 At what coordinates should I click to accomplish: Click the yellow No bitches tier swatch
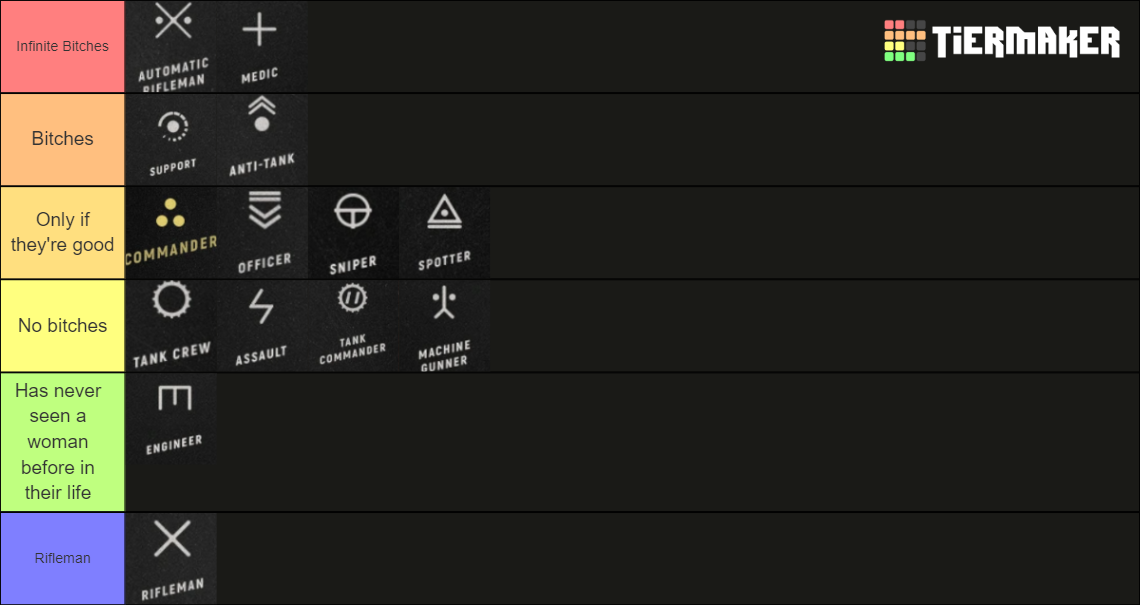[61, 324]
